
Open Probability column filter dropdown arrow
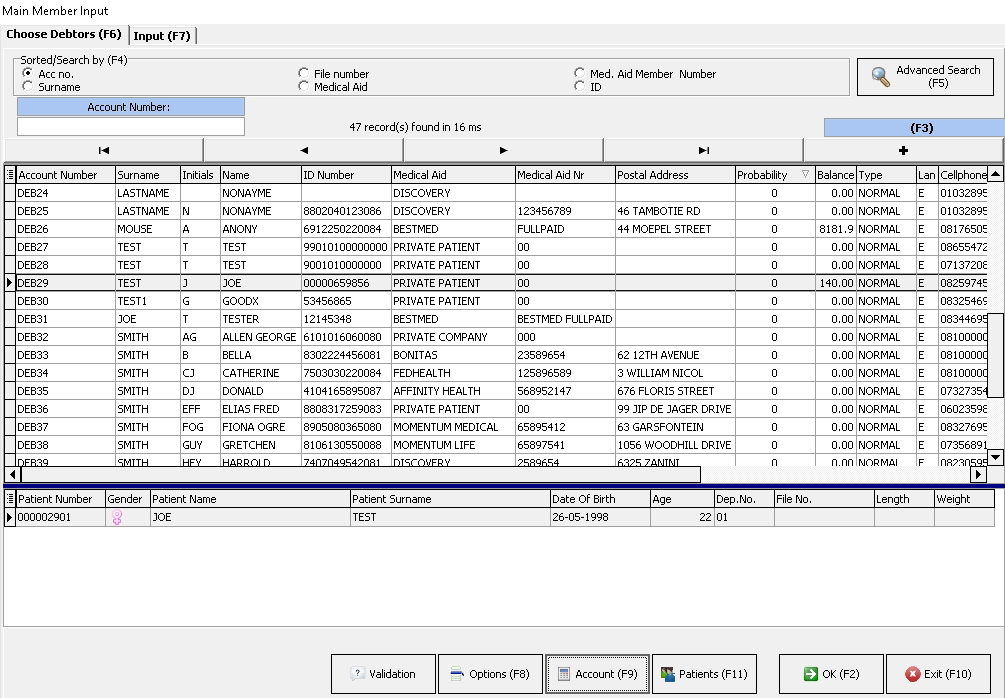(805, 175)
